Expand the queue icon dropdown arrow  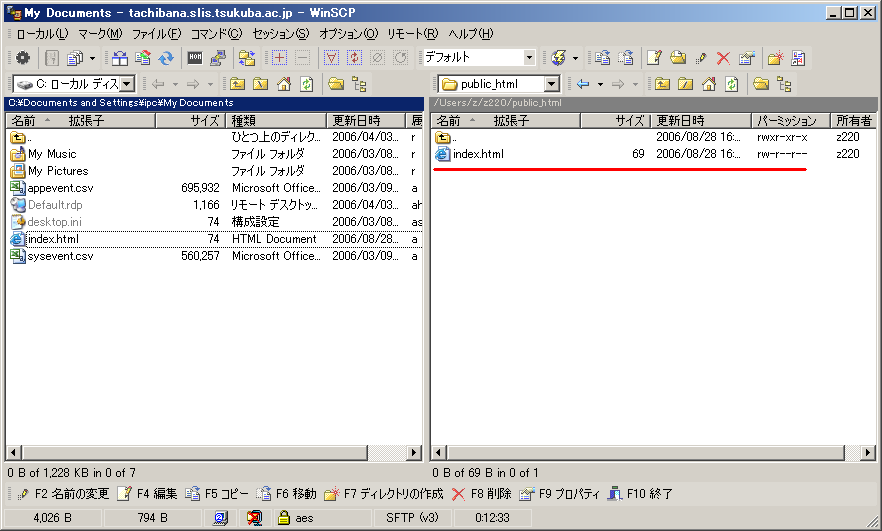pyautogui.click(x=92, y=57)
